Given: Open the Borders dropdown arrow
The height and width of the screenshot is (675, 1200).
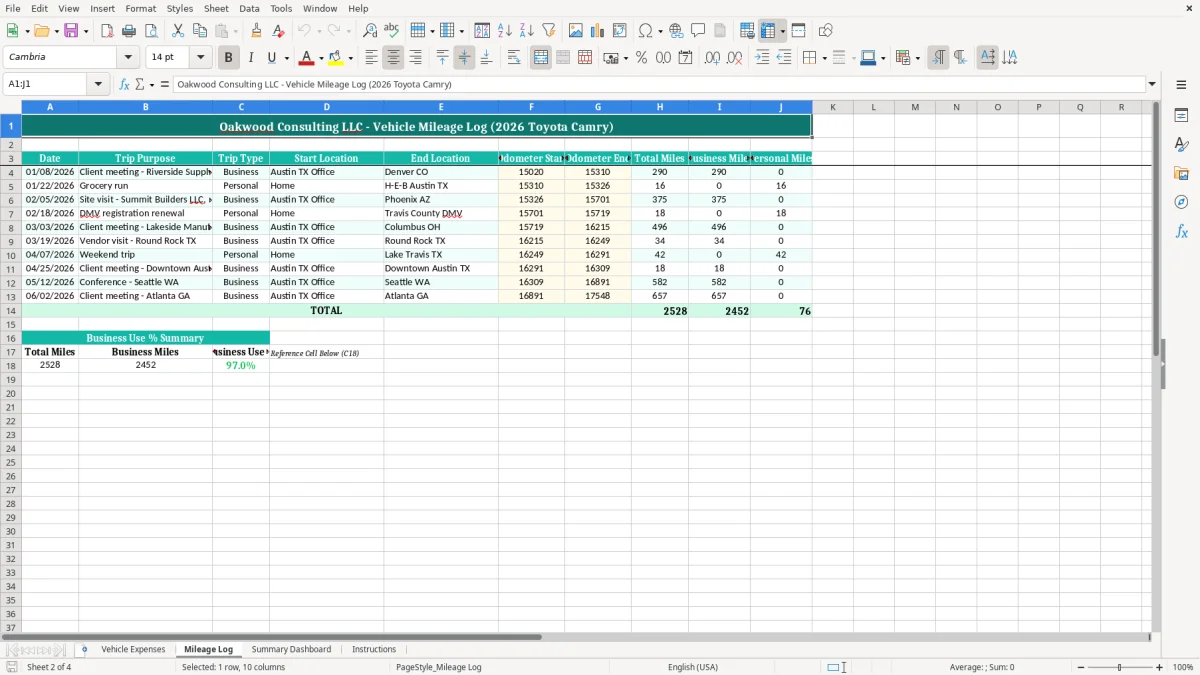Looking at the screenshot, I should (824, 58).
